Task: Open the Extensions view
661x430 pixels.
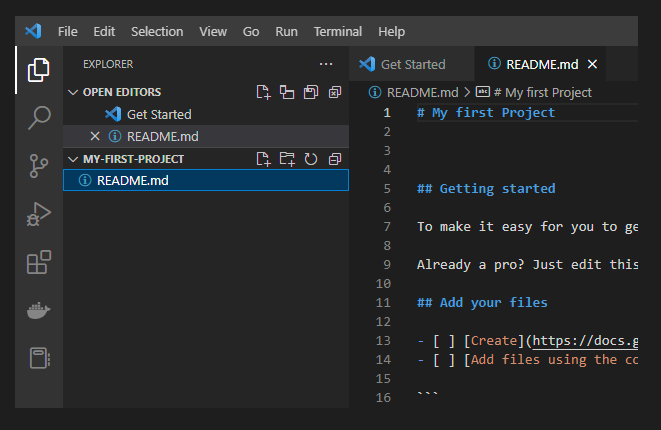Action: [x=39, y=262]
